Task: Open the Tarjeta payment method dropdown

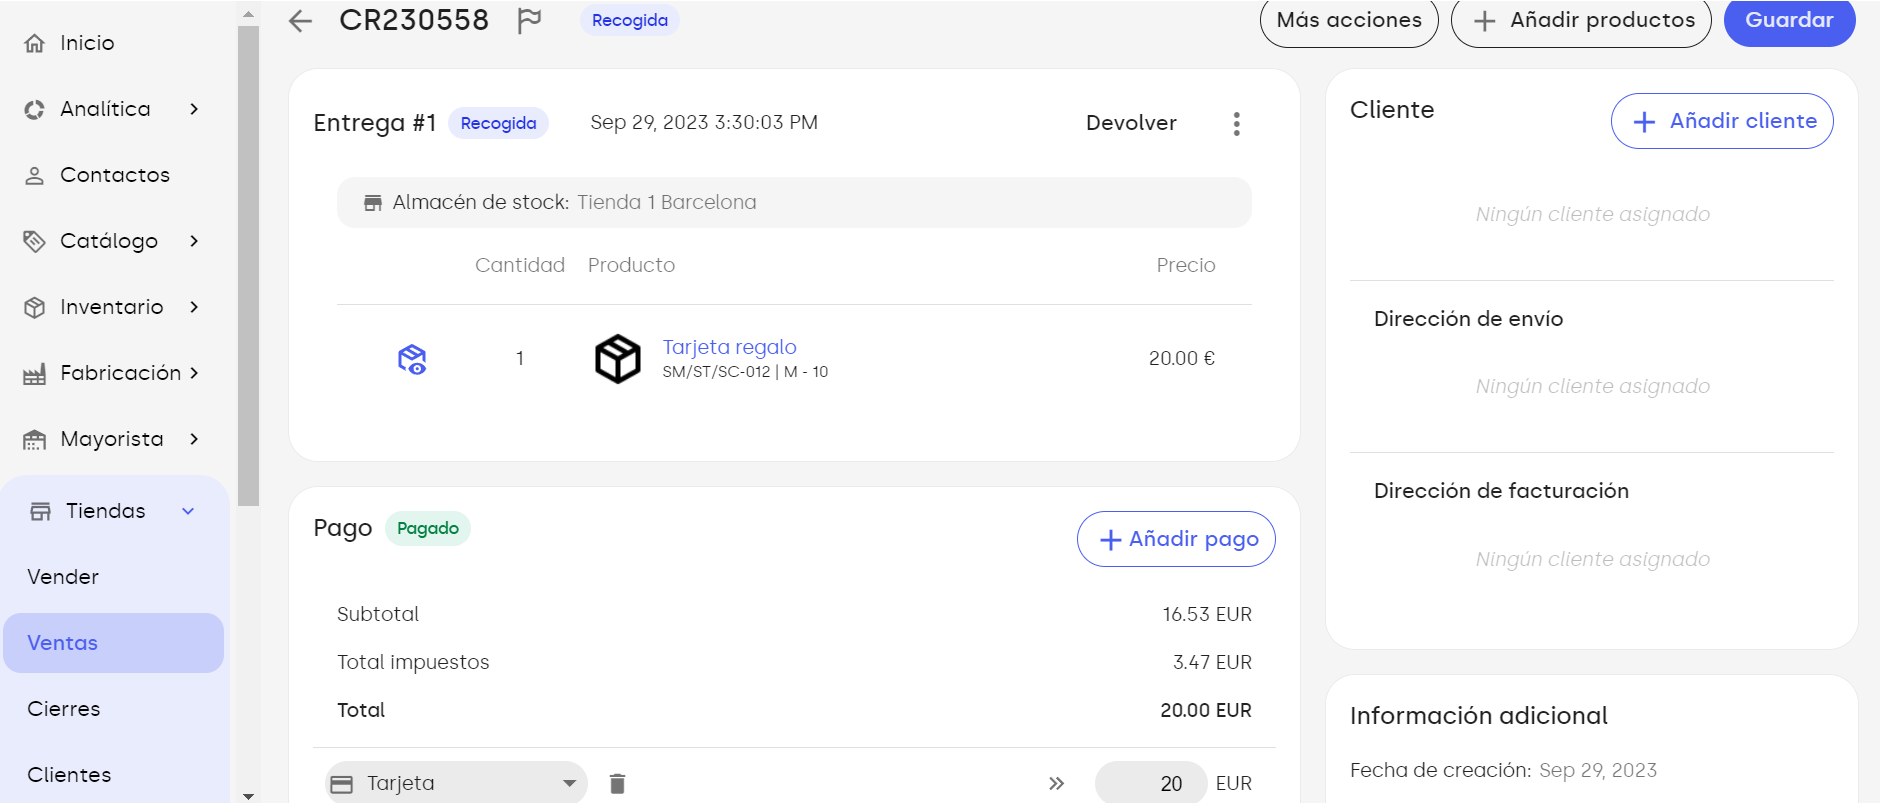Action: click(x=456, y=783)
